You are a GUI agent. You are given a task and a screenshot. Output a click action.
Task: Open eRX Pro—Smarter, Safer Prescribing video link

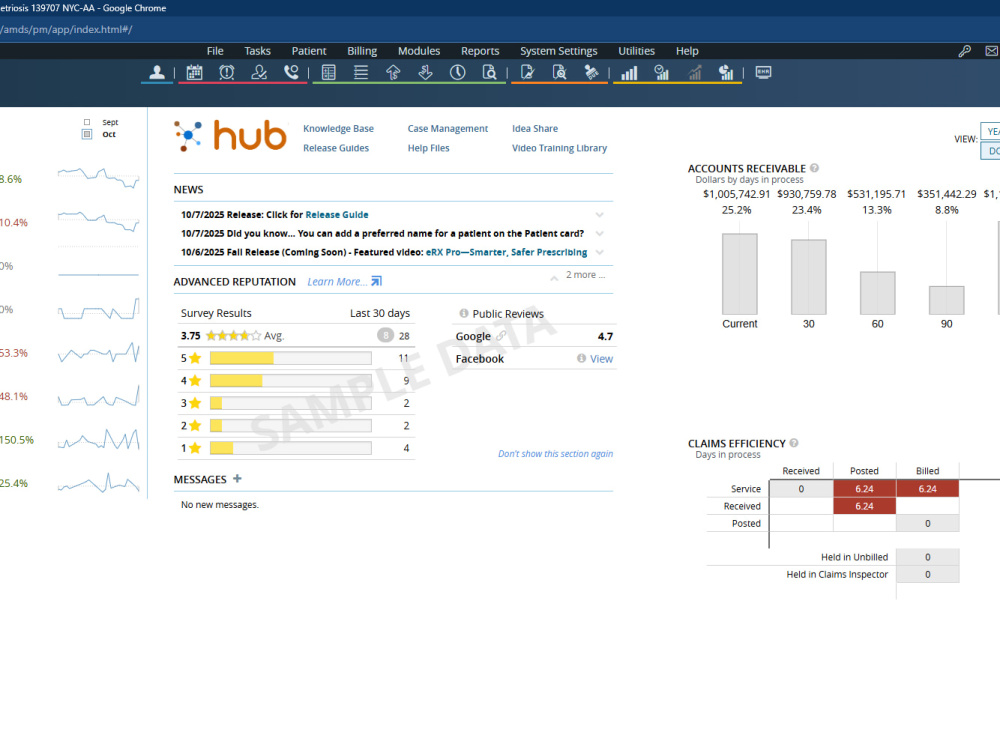click(506, 252)
